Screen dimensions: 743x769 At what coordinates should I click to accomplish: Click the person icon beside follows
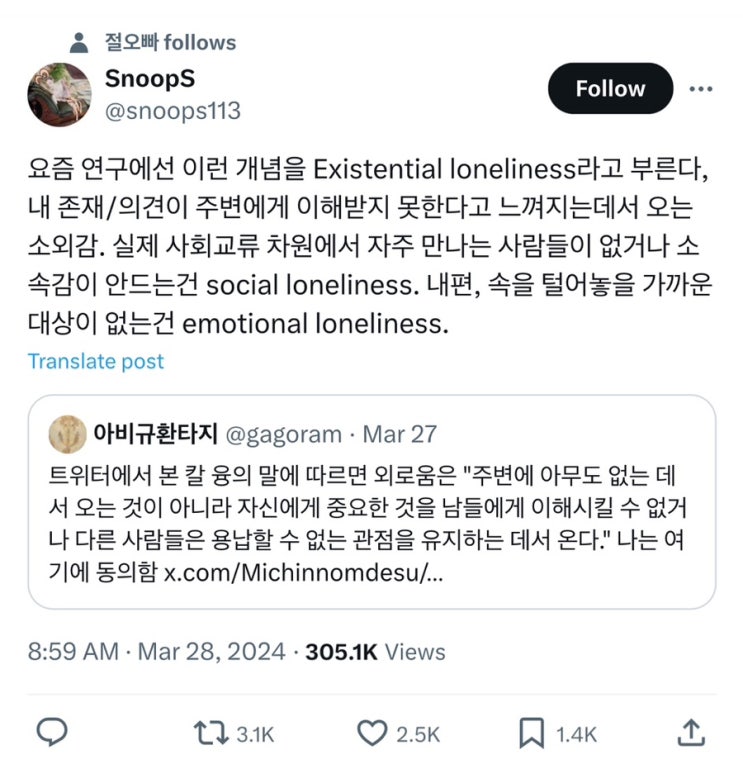[80, 43]
